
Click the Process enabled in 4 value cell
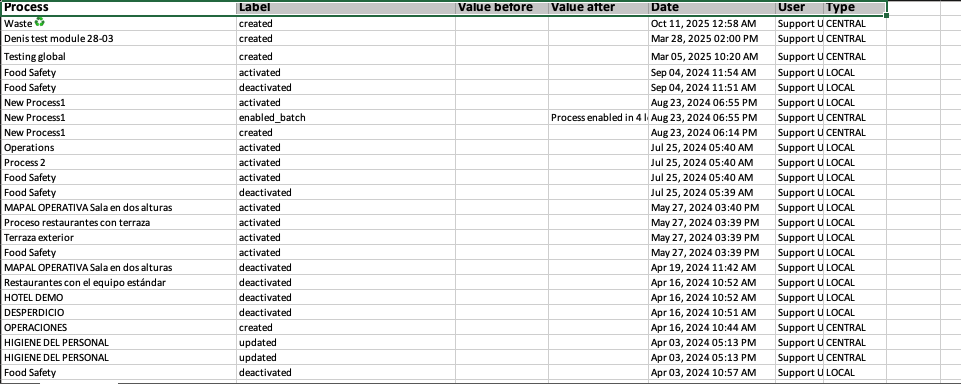pos(598,118)
